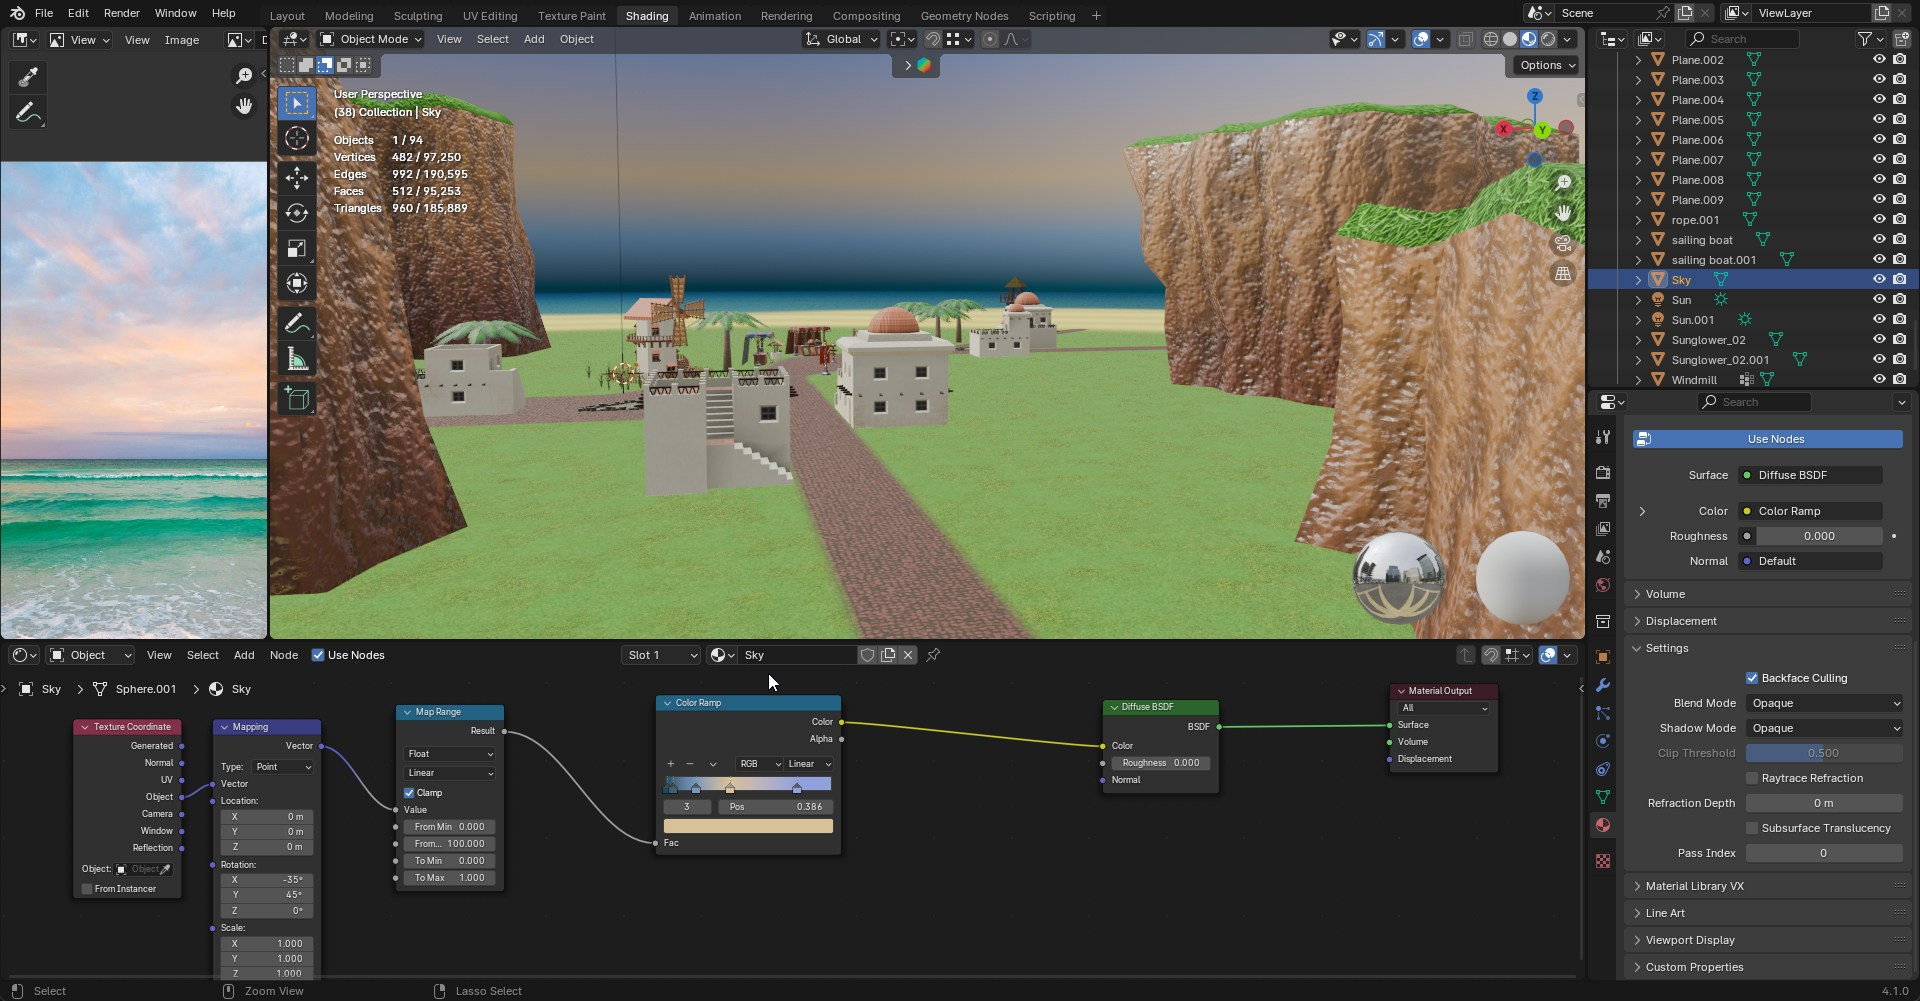1920x1001 pixels.
Task: Open the Render menu
Action: coord(121,13)
